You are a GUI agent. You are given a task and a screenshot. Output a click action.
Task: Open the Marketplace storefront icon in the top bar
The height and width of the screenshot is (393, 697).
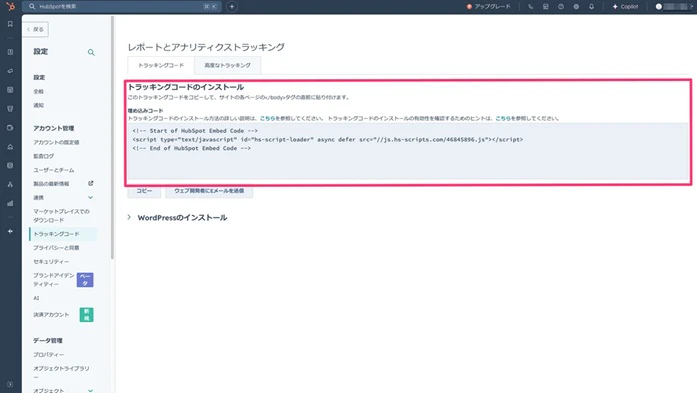[x=545, y=7]
